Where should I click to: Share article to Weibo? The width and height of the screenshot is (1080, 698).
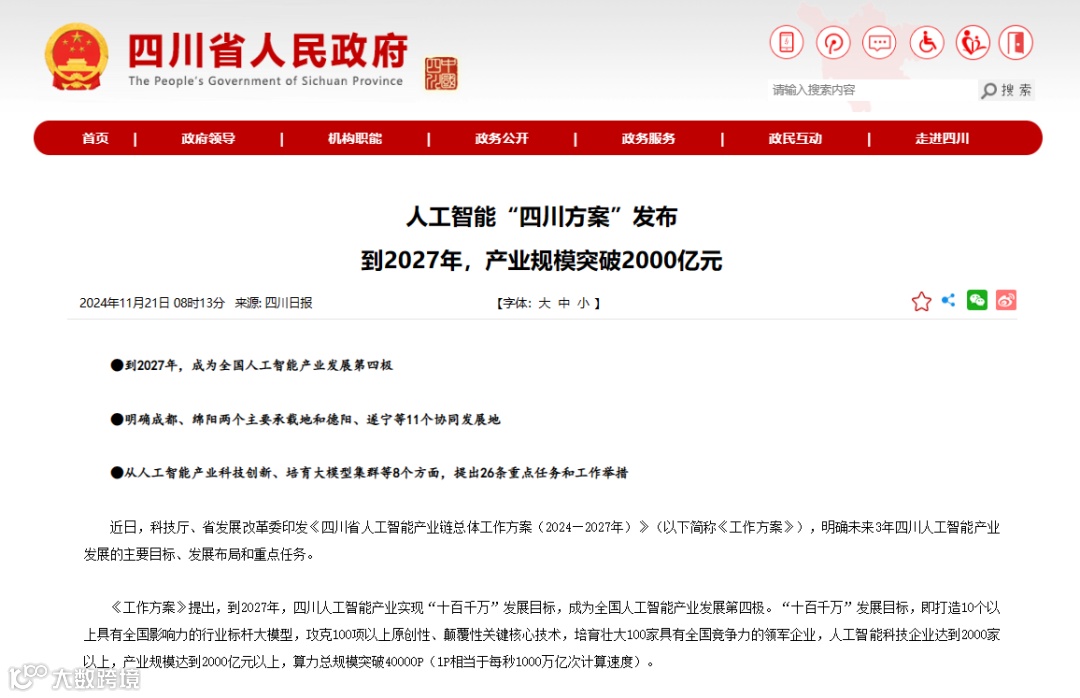tap(1006, 300)
